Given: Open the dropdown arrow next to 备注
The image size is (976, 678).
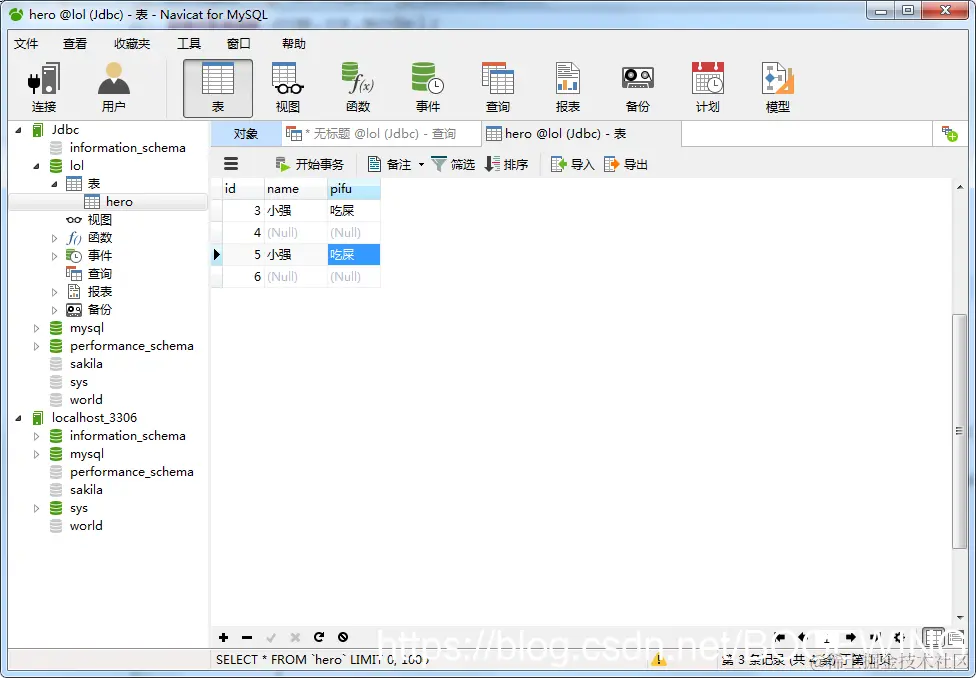Looking at the screenshot, I should pos(421,164).
